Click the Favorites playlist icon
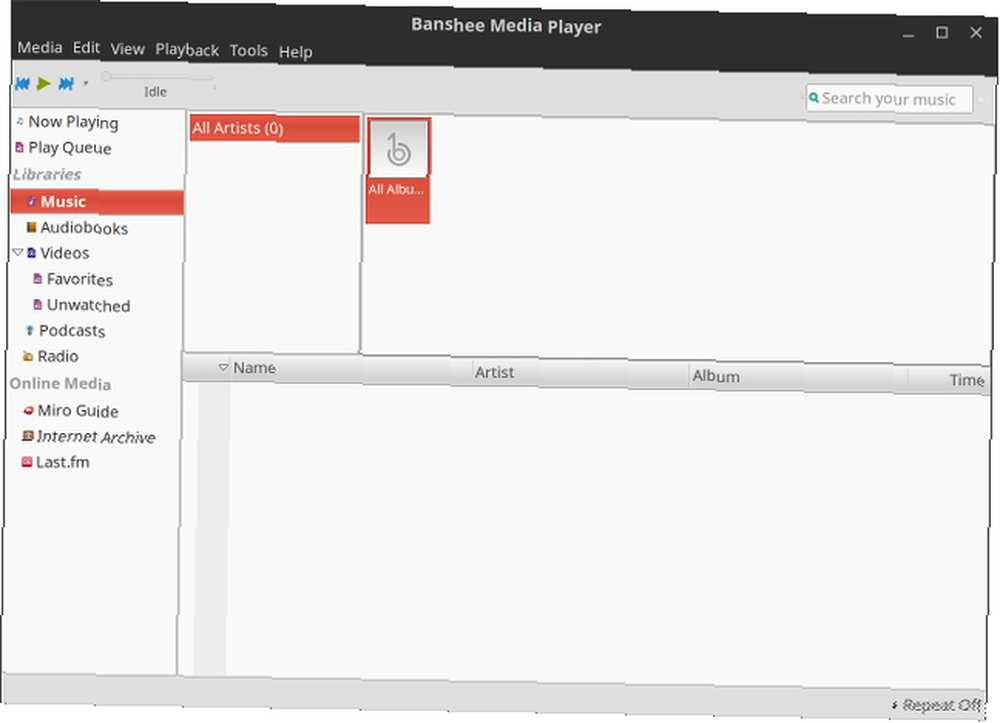Image resolution: width=1000 pixels, height=723 pixels. click(38, 279)
